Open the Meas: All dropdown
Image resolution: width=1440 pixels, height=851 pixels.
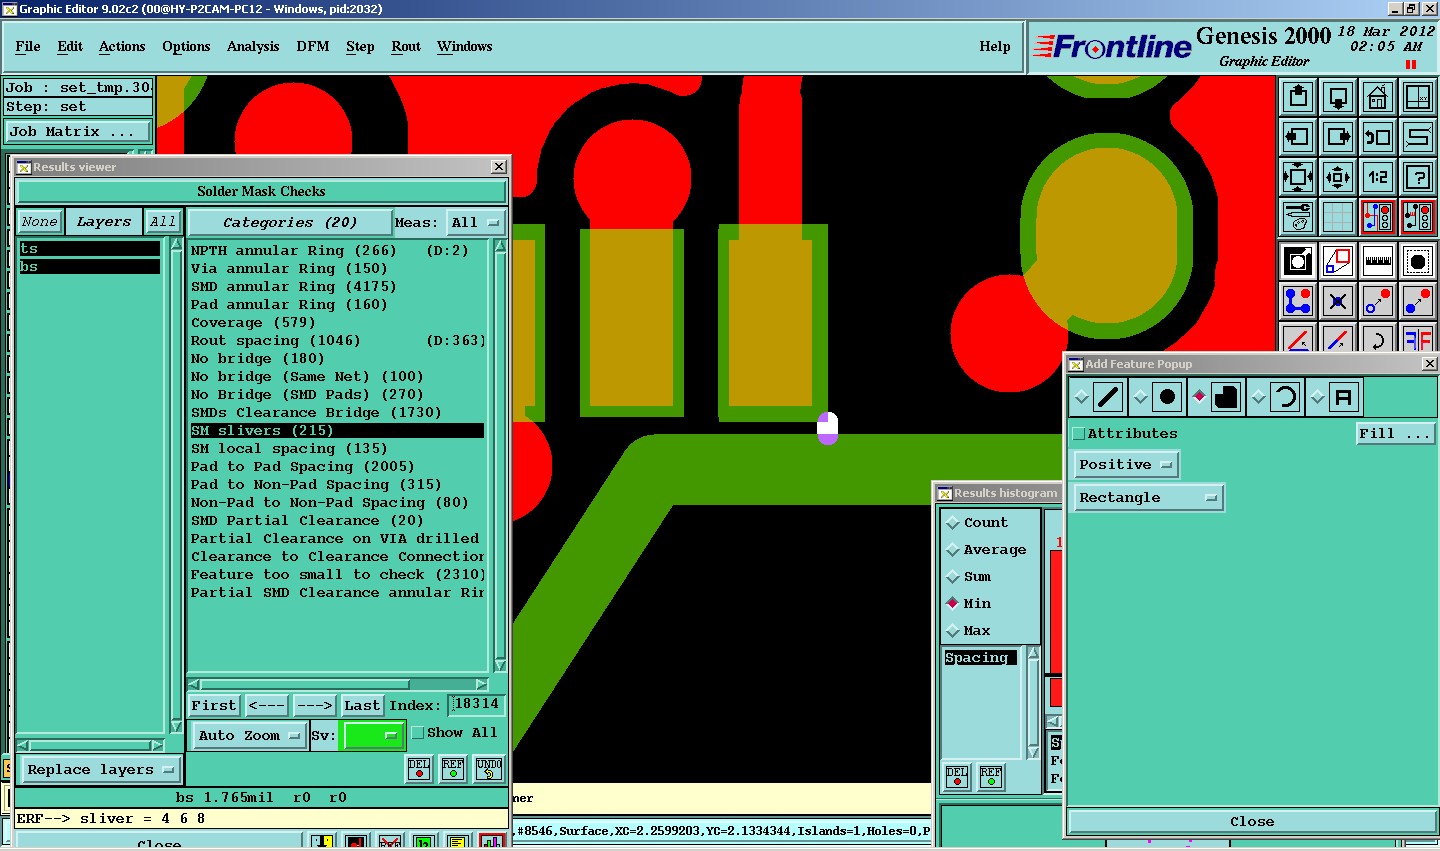475,223
